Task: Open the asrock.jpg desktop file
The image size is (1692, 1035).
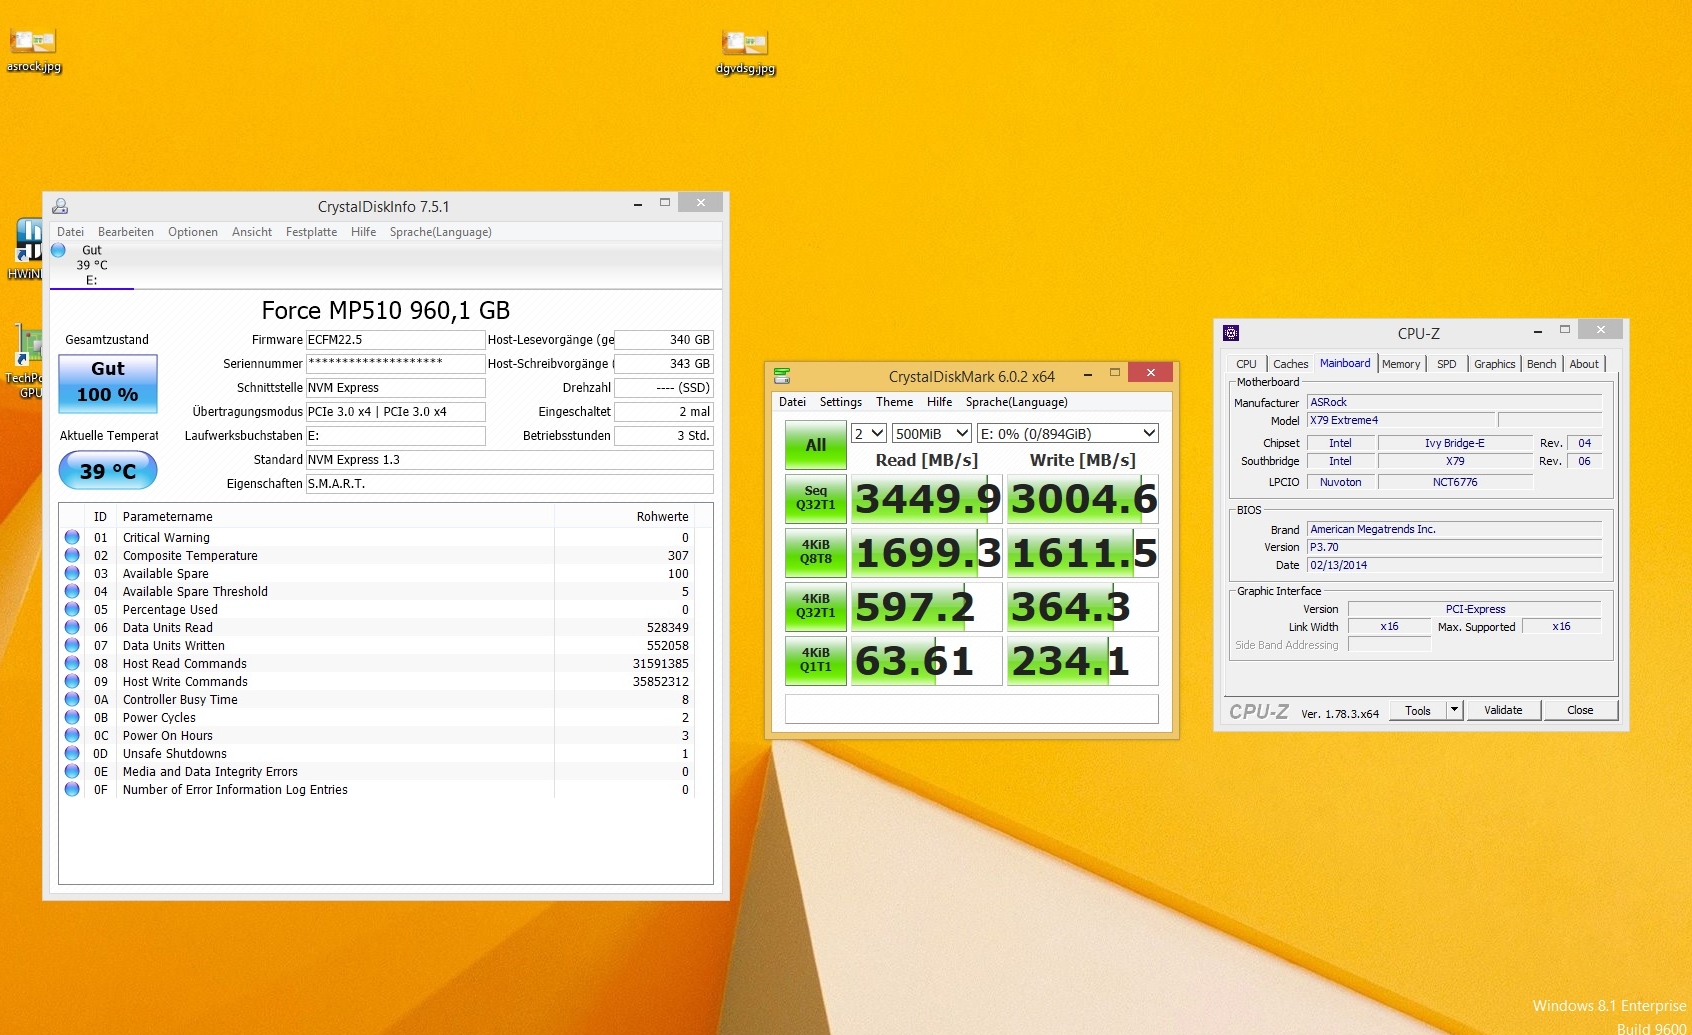Action: click(33, 50)
